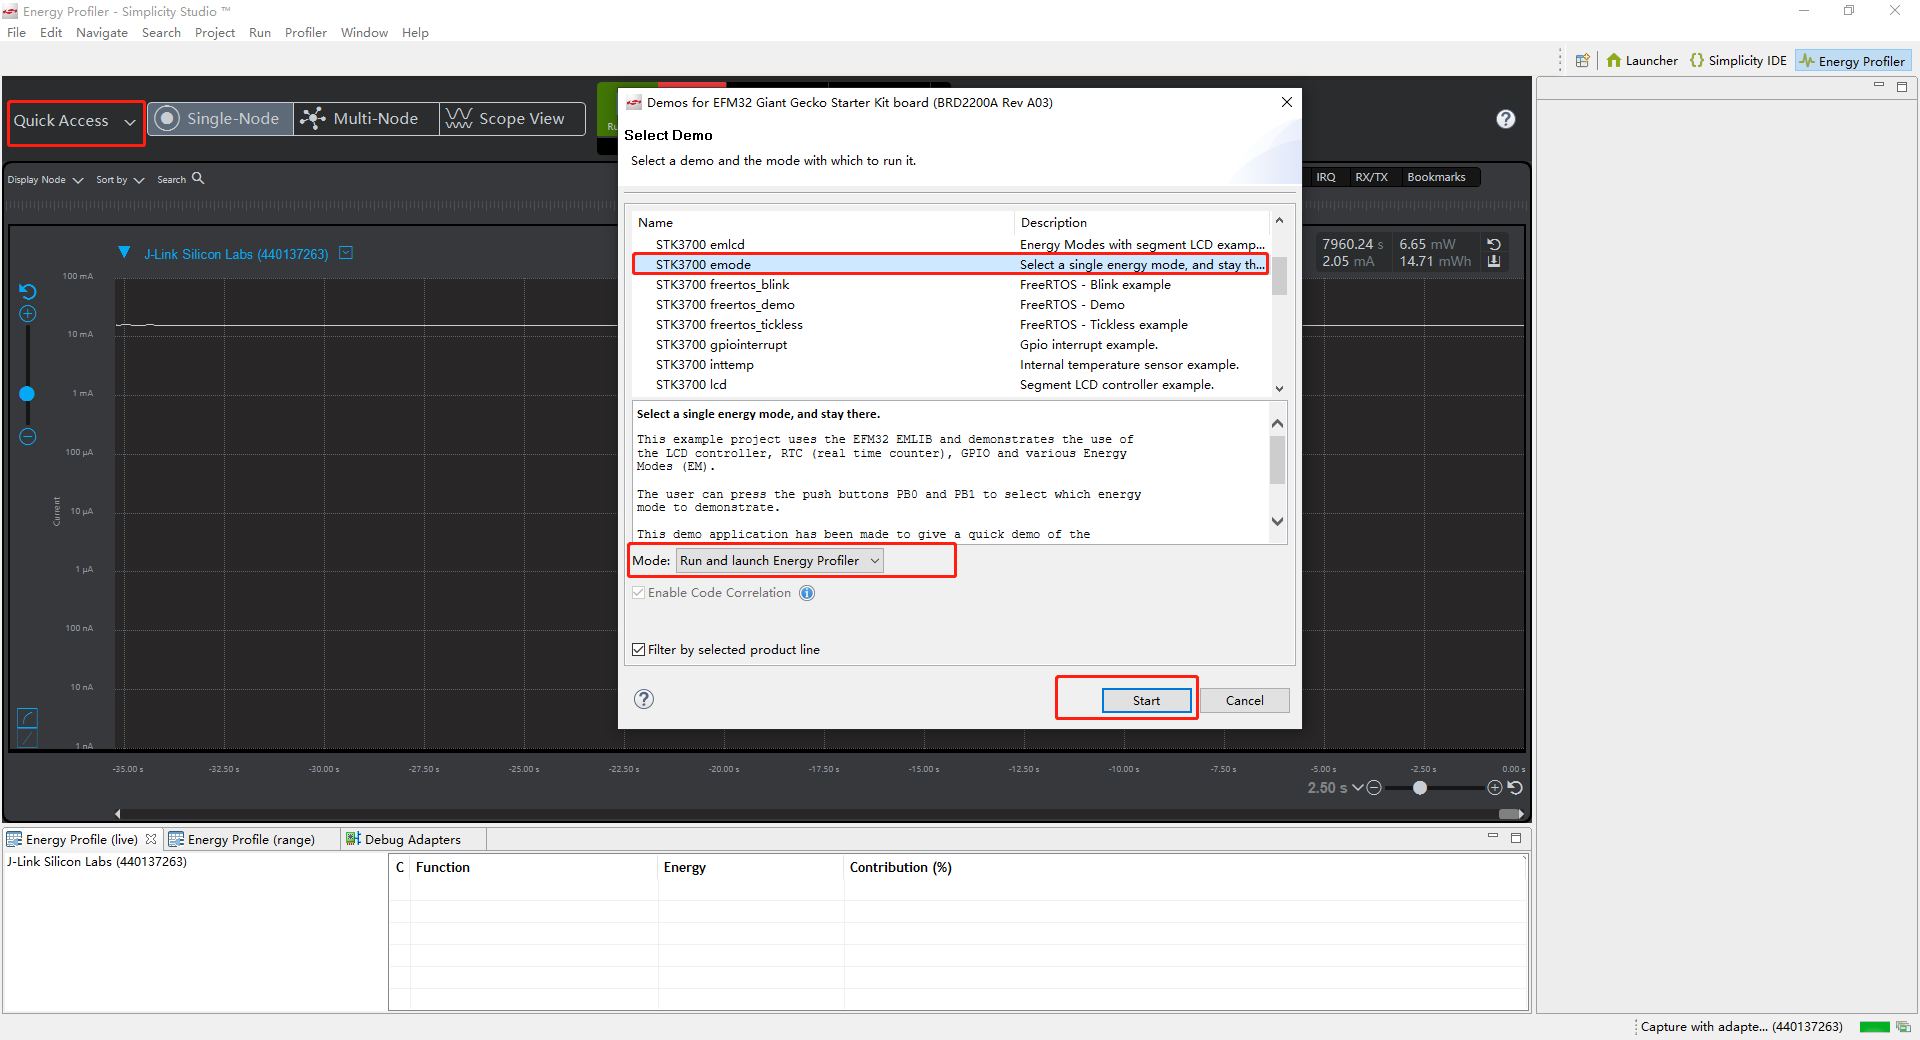Screen dimensions: 1920x1040
Task: Select the STK3700 inttemp demo
Action: click(x=950, y=365)
